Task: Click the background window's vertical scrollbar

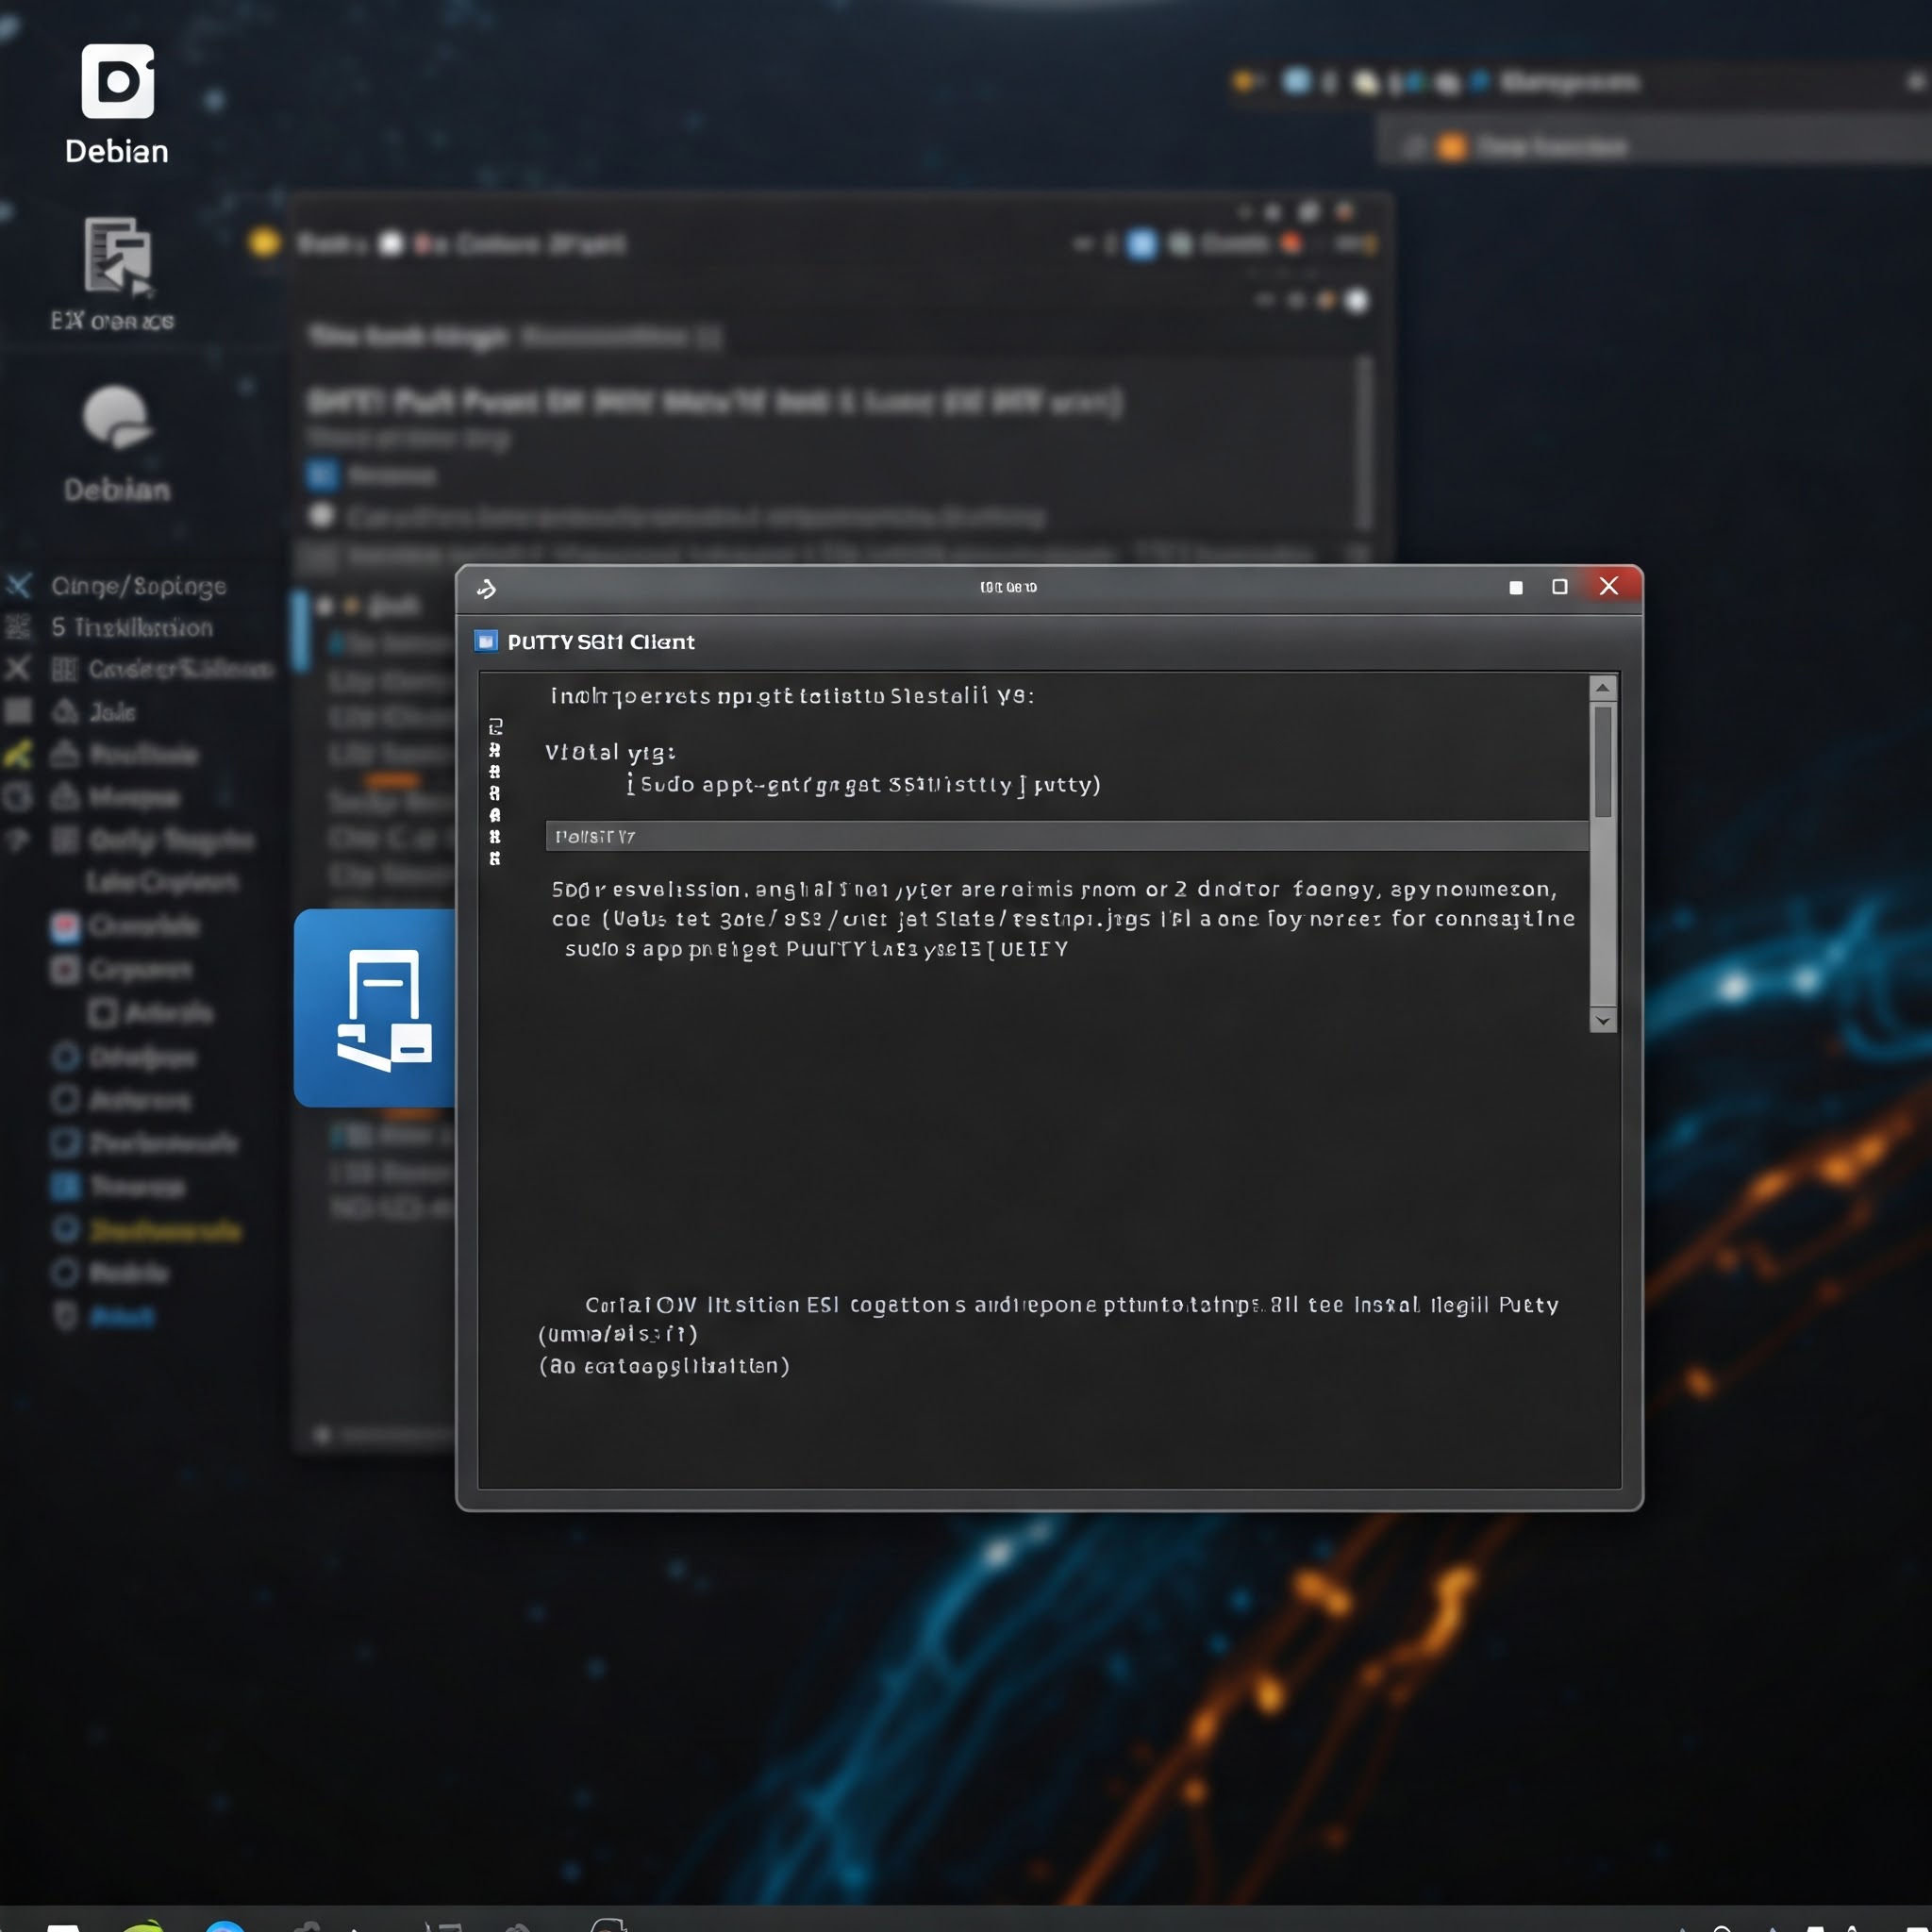Action: pos(1364,443)
